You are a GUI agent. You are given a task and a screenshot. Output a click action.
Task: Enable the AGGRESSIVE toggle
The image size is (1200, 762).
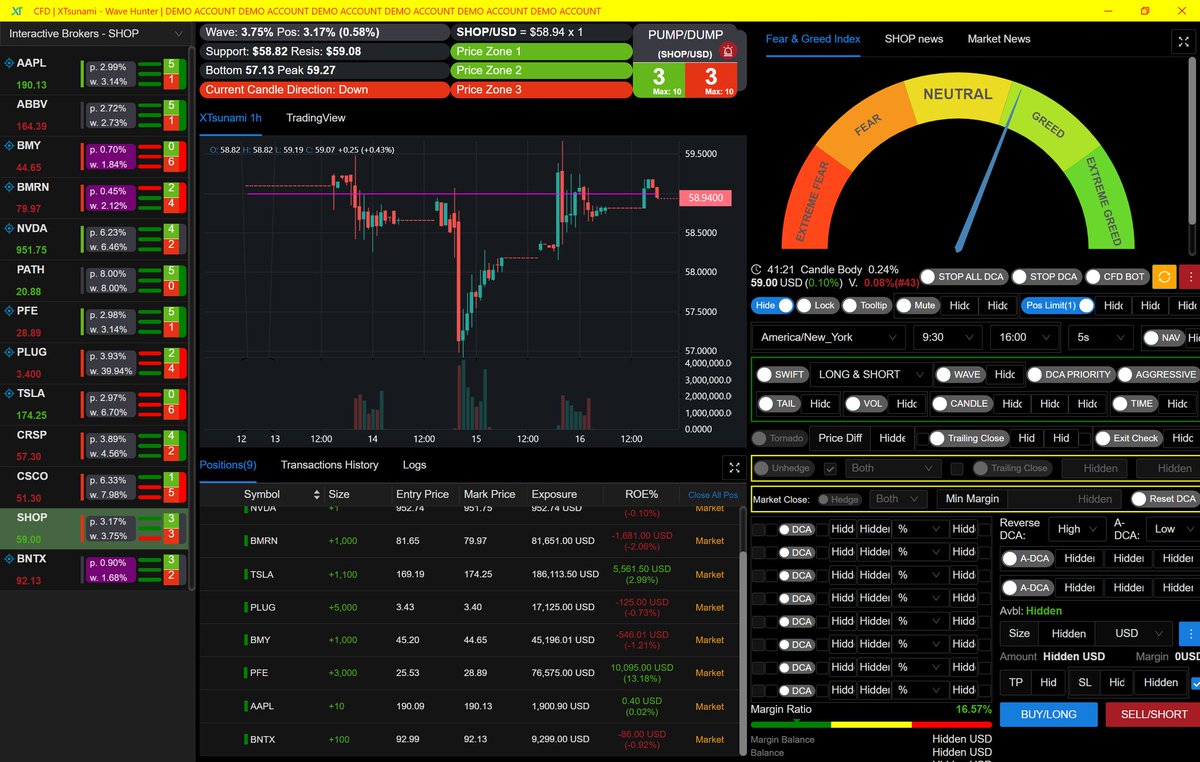click(x=1157, y=375)
